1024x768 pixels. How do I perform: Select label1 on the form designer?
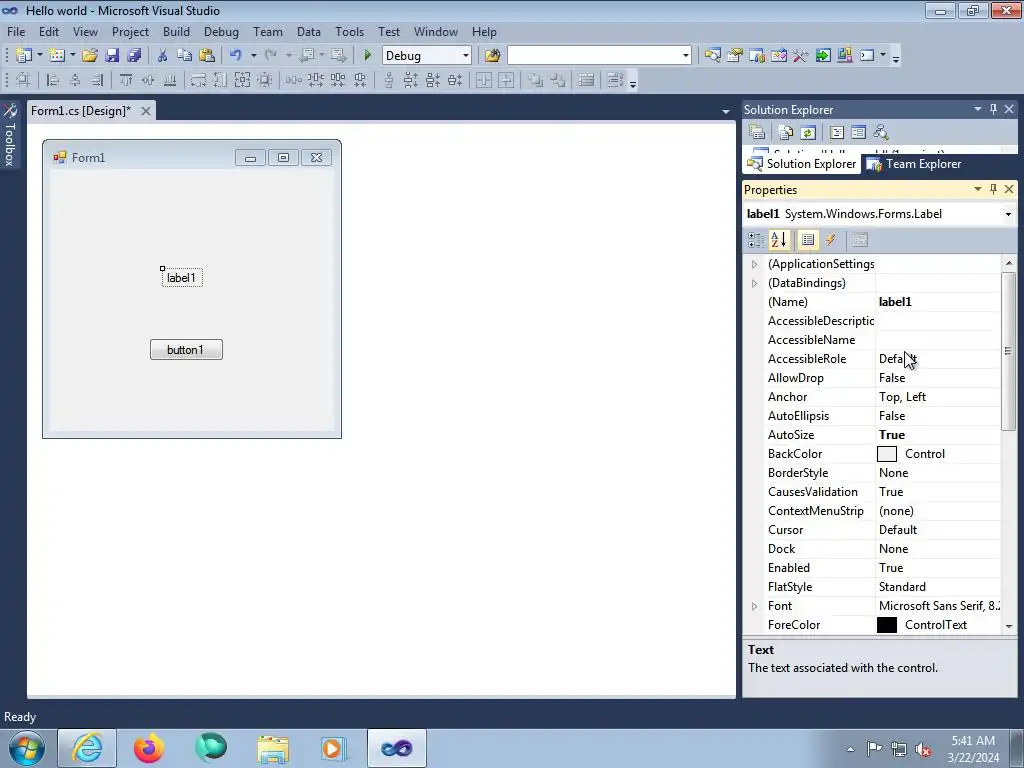(x=182, y=278)
